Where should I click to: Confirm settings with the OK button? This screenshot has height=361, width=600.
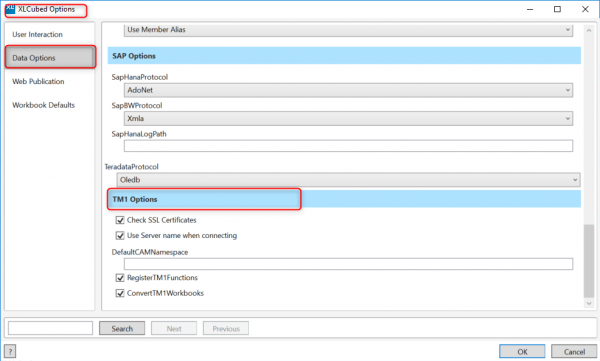522,351
